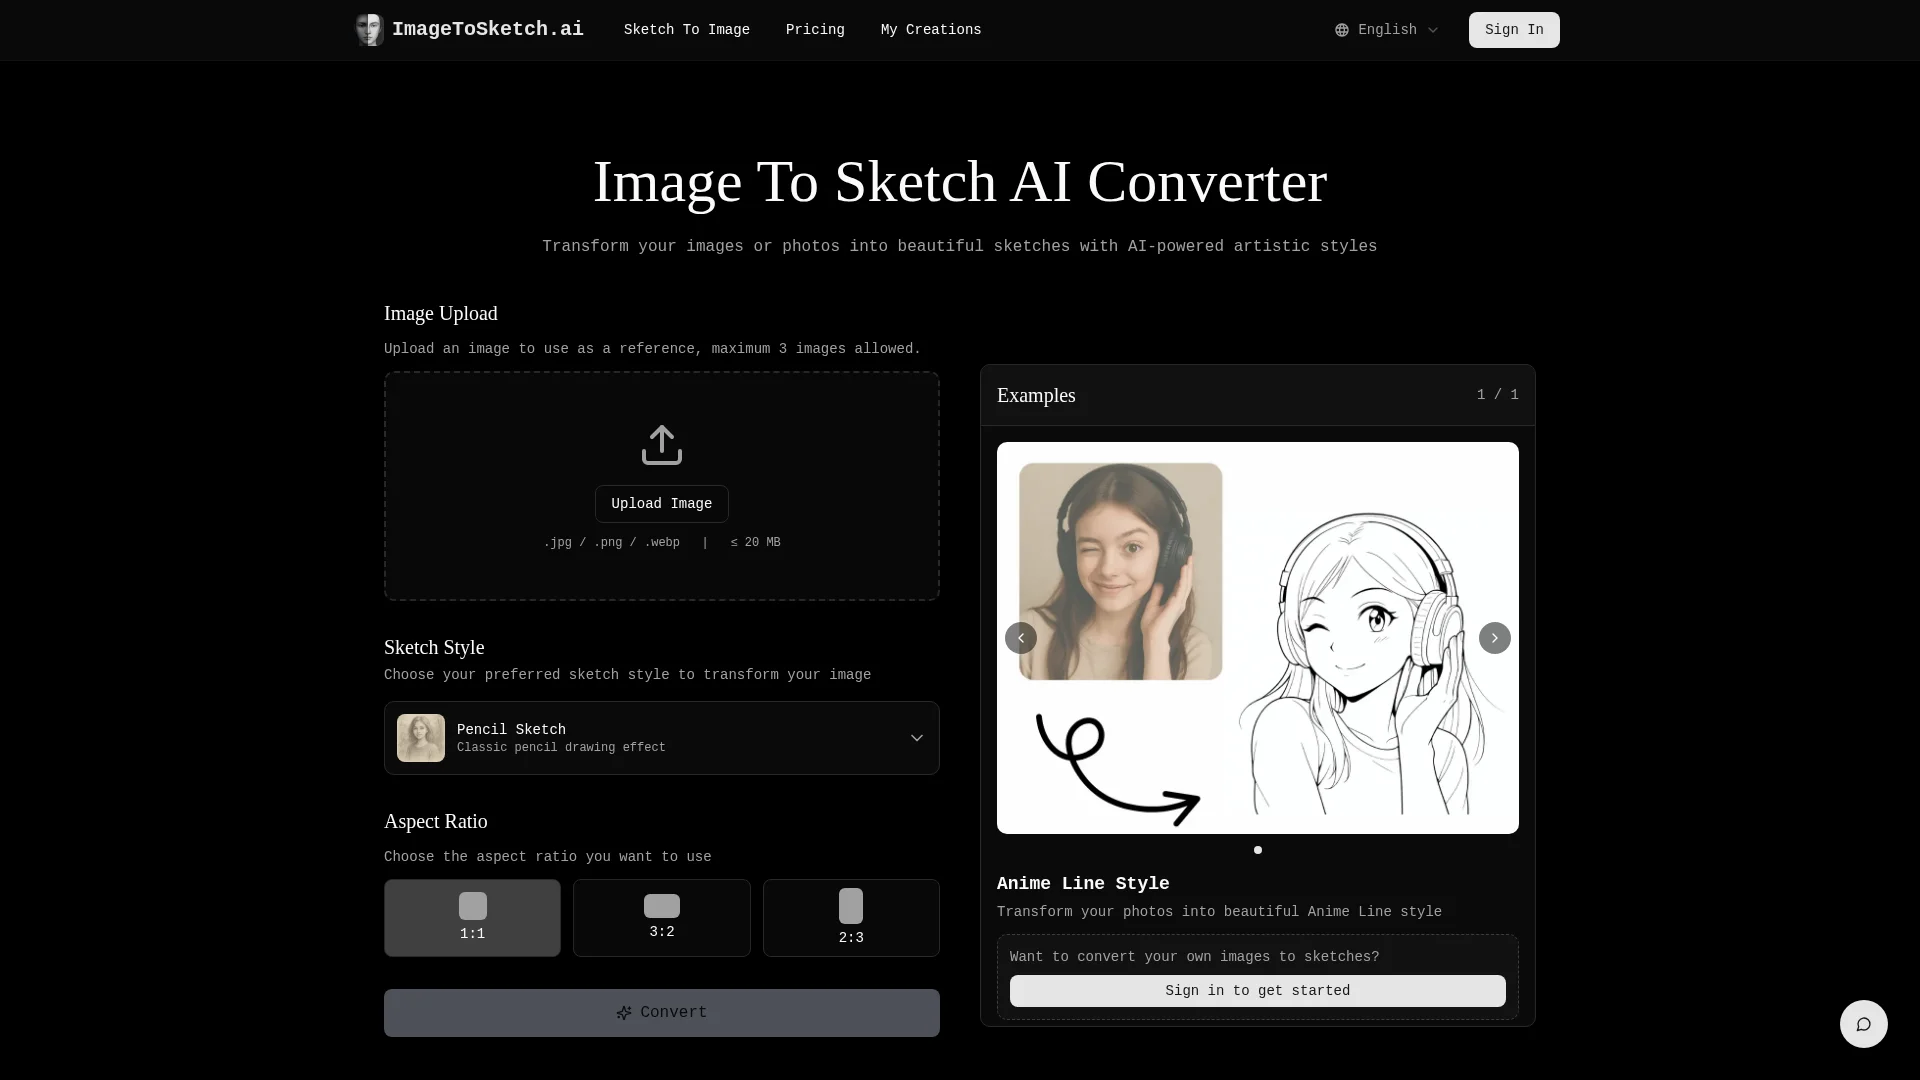Open the chat support bubble icon
The width and height of the screenshot is (1920, 1080).
pyautogui.click(x=1863, y=1024)
